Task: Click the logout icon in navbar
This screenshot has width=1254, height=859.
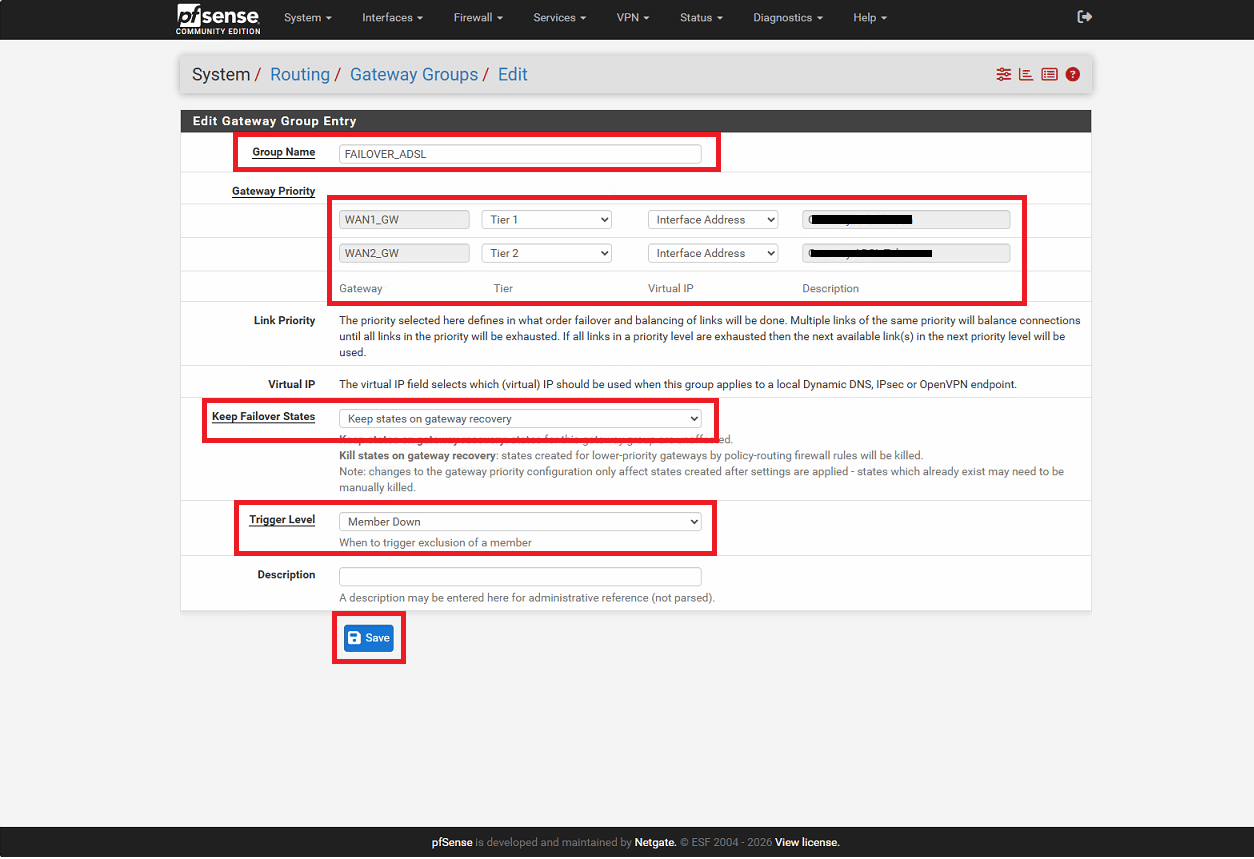Action: 1084,17
